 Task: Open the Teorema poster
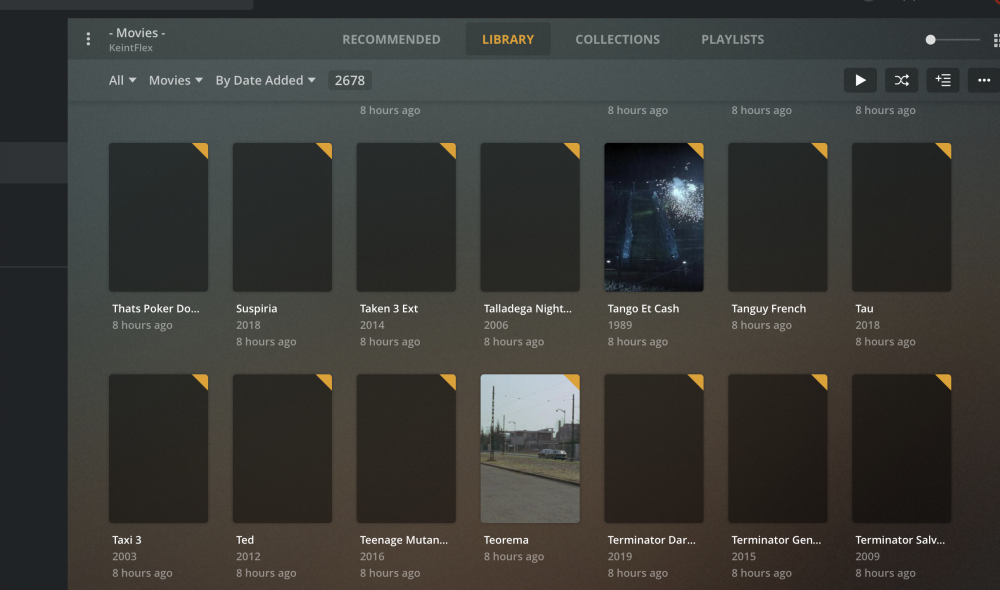click(x=530, y=448)
